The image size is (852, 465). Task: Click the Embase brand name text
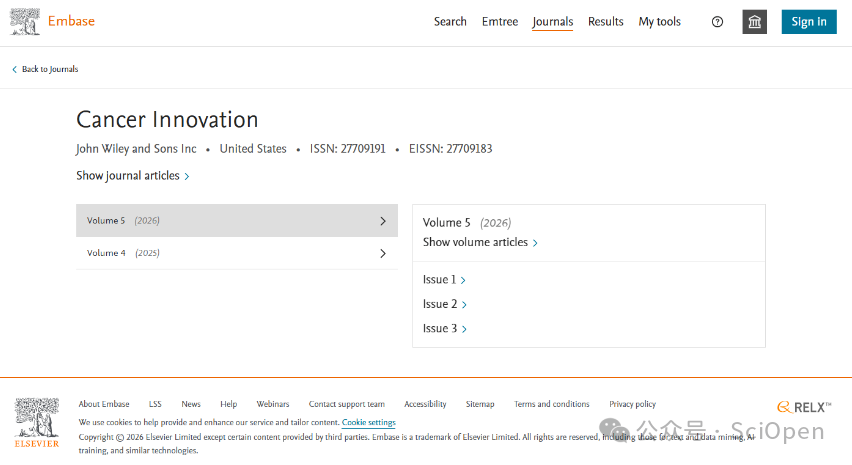[x=71, y=21]
